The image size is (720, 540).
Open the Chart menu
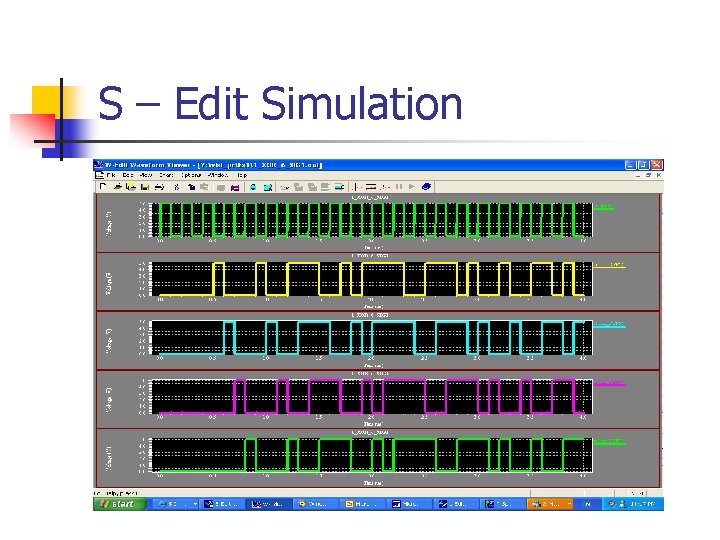[x=166, y=175]
